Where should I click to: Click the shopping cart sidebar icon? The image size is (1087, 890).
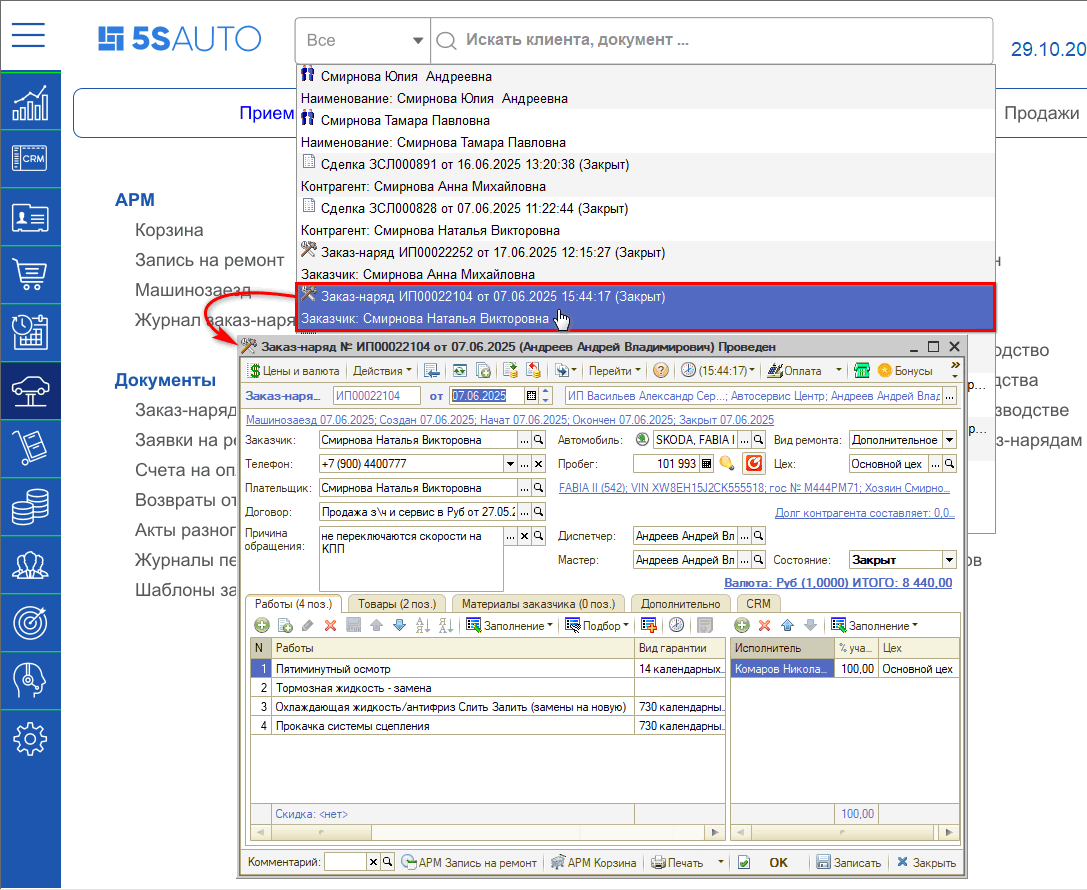tap(30, 273)
